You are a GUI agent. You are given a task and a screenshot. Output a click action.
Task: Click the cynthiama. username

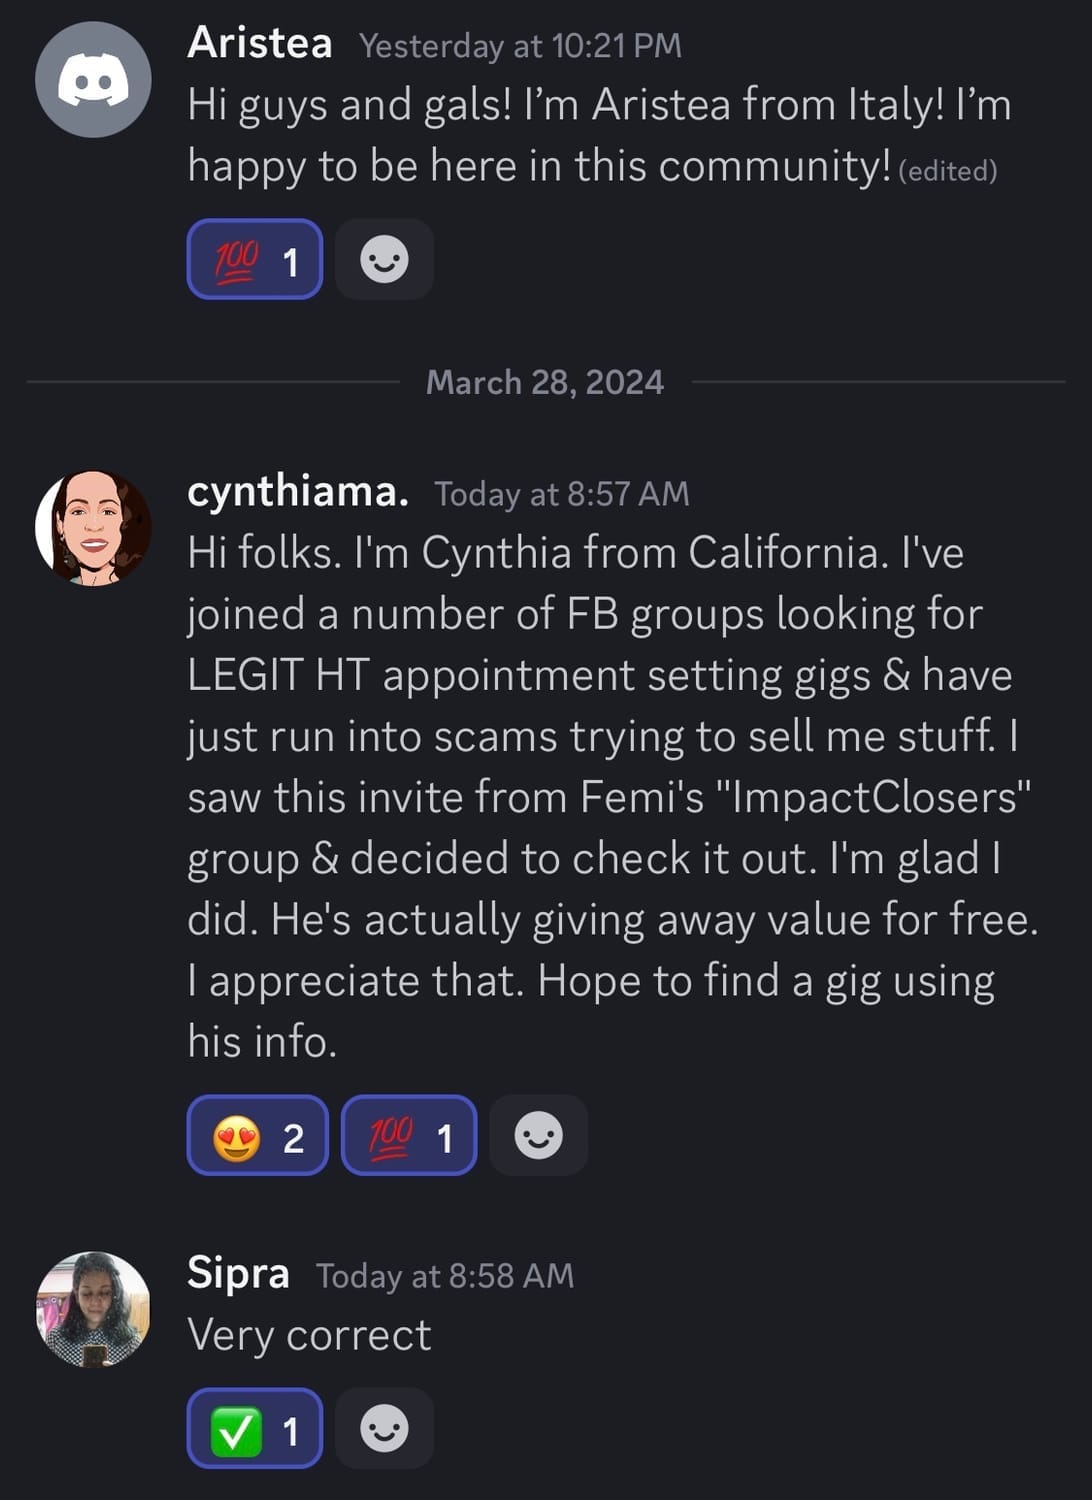pos(297,491)
